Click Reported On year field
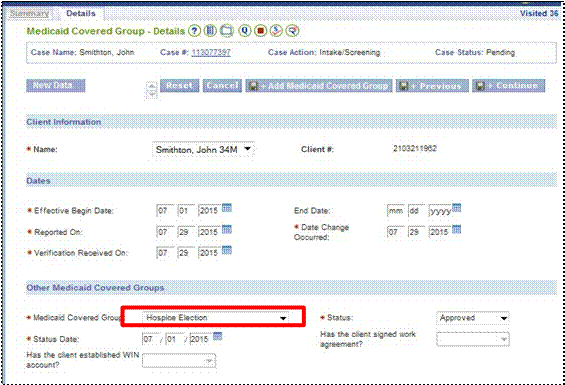 pyautogui.click(x=209, y=232)
